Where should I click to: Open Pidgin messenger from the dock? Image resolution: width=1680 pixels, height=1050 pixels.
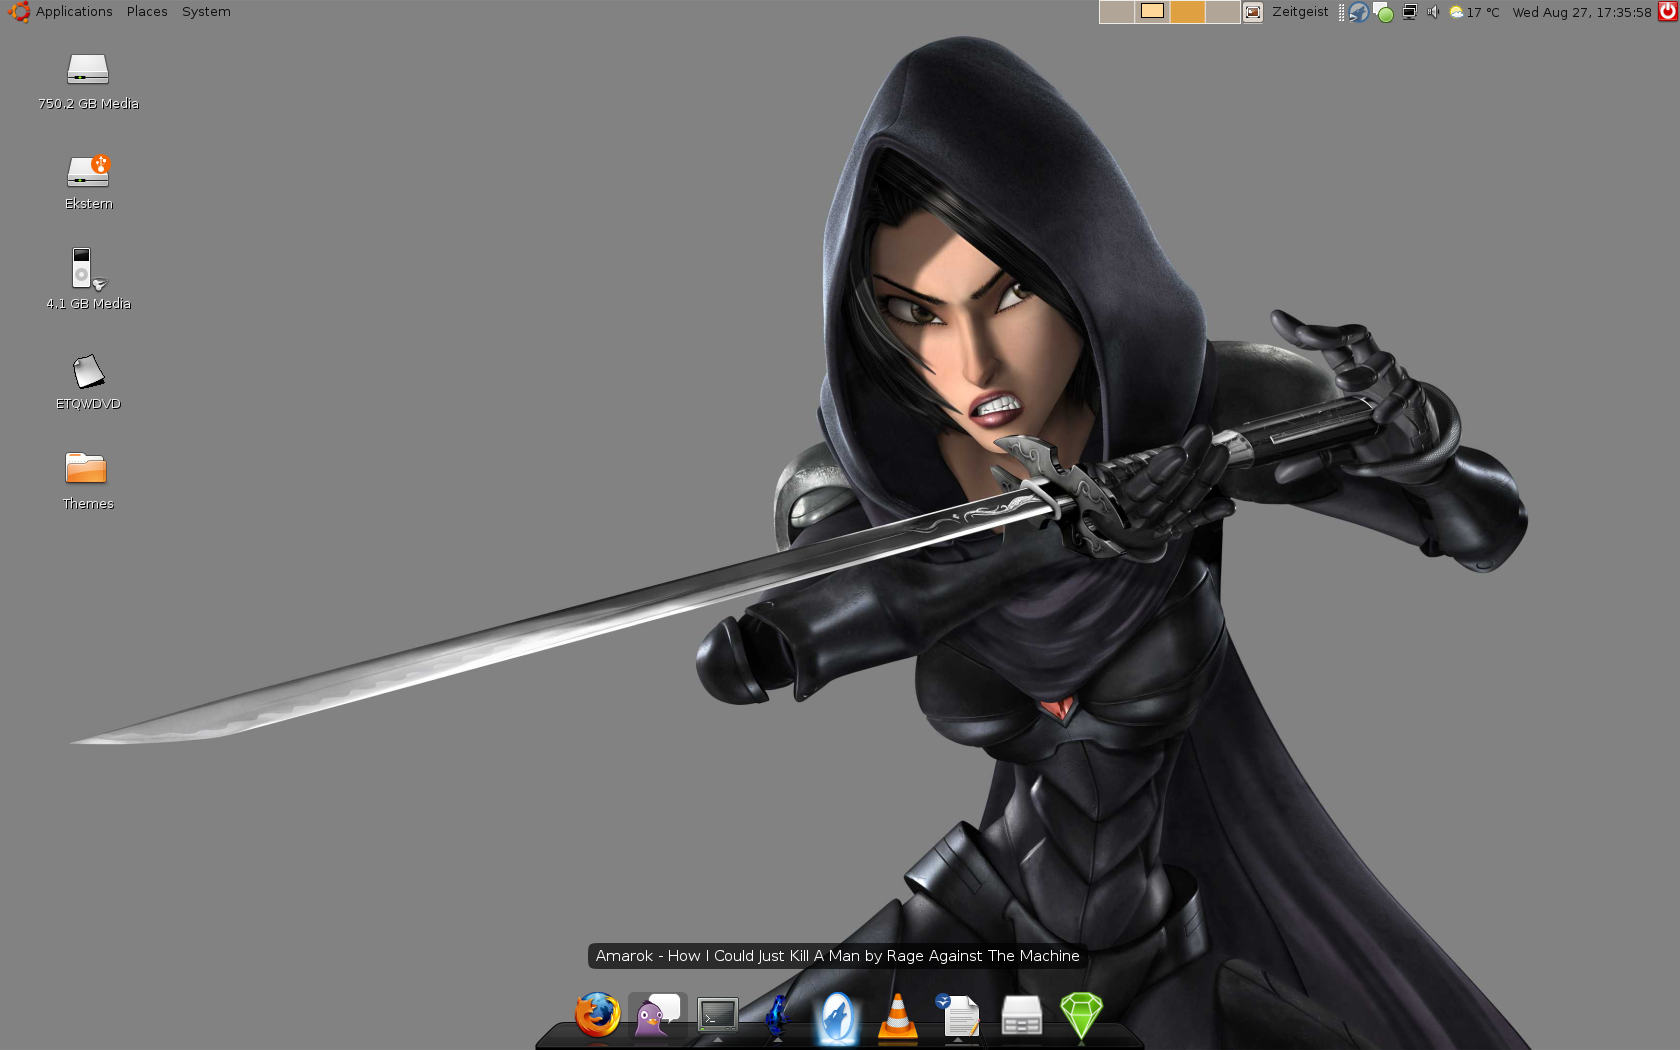(657, 1016)
